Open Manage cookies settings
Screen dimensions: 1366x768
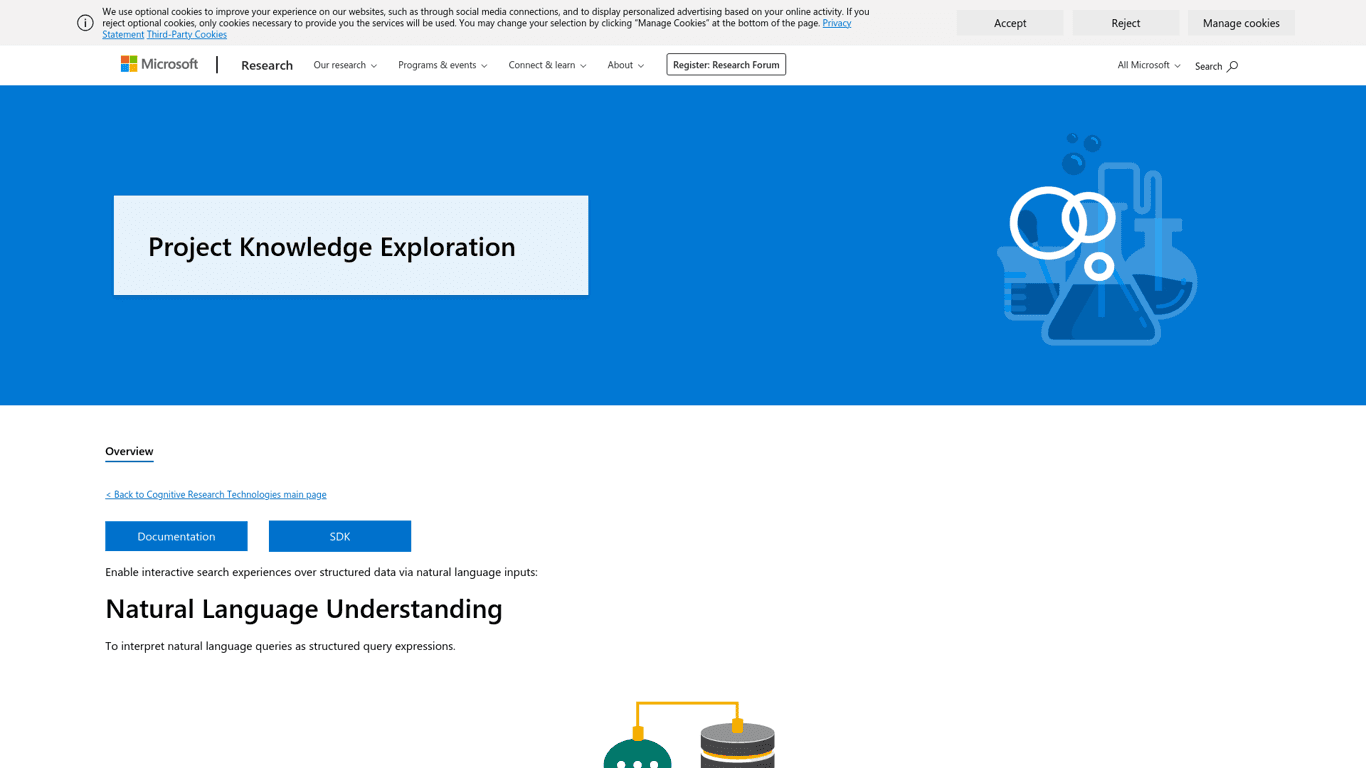[x=1241, y=22]
